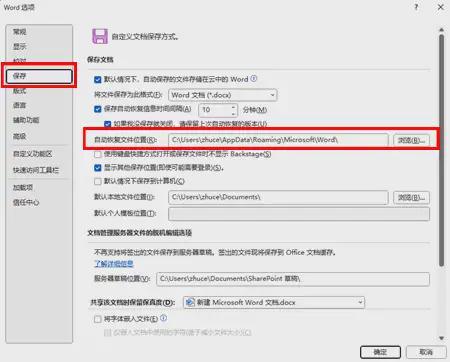The width and height of the screenshot is (450, 362).
Task: Open the save file format dropdown (Word 文档 *.docx)
Action: [222, 95]
